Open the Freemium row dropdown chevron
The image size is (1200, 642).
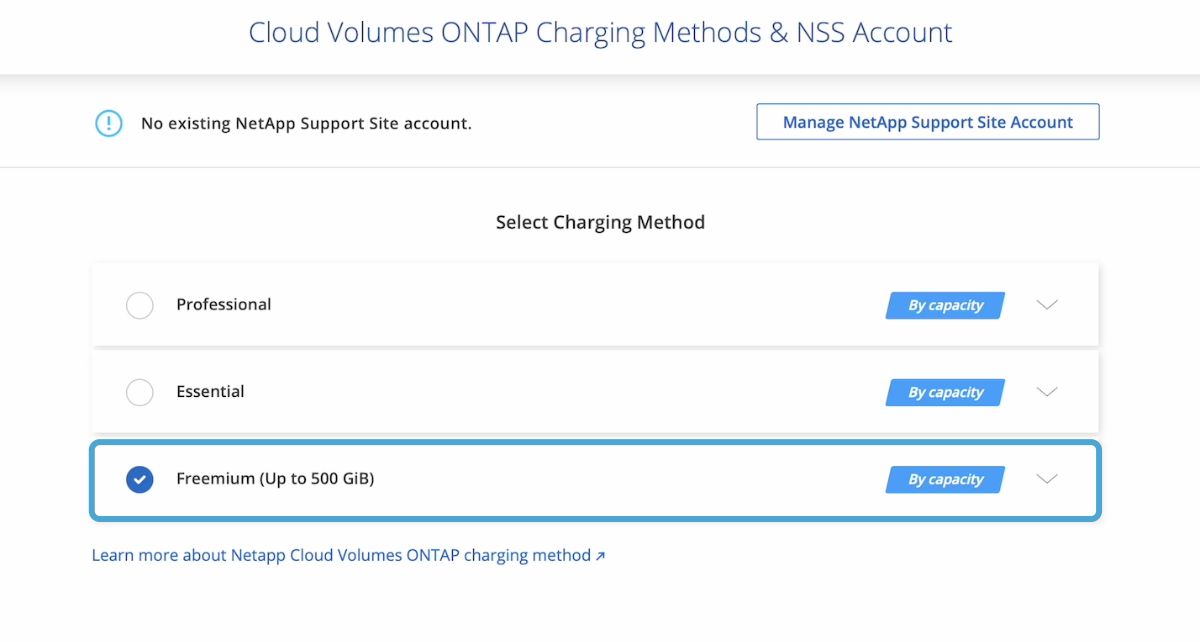tap(1046, 479)
